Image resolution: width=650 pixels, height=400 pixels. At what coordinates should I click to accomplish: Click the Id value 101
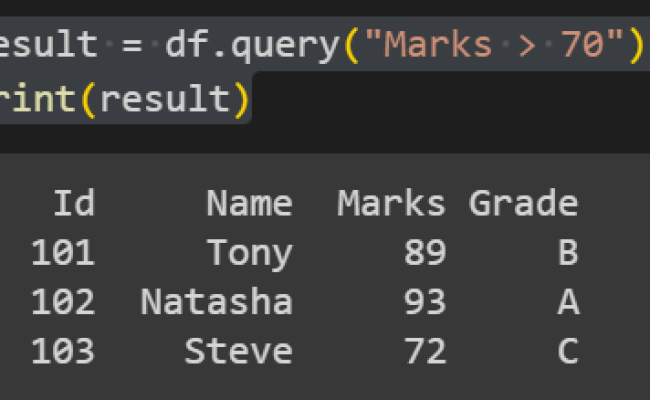point(63,252)
